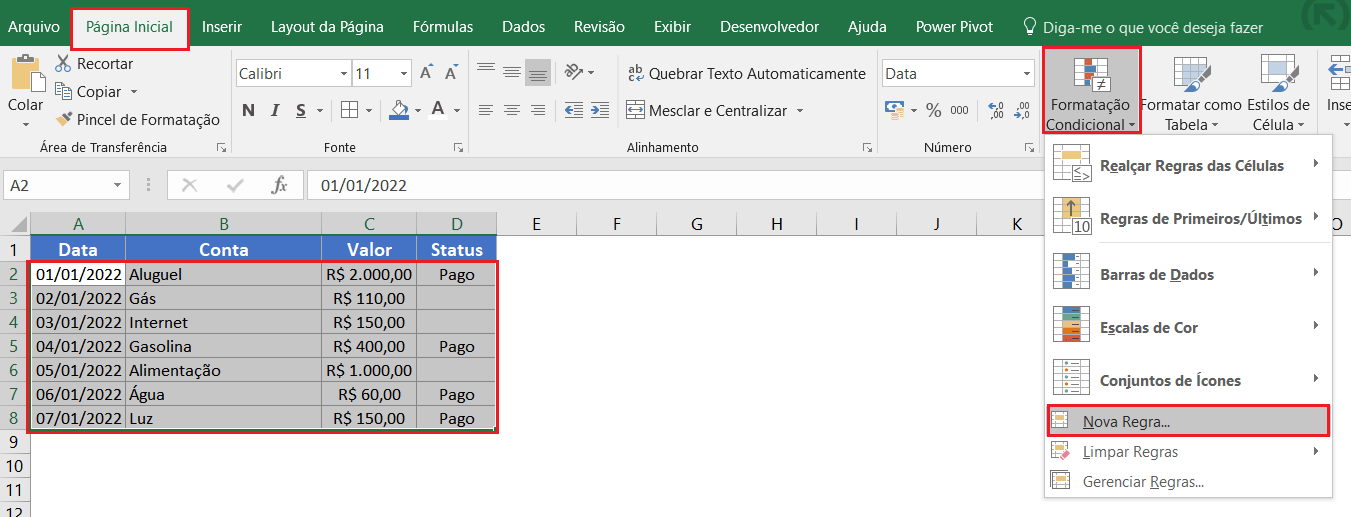Open the Calibri font name dropdown
The width and height of the screenshot is (1351, 517).
tap(344, 74)
